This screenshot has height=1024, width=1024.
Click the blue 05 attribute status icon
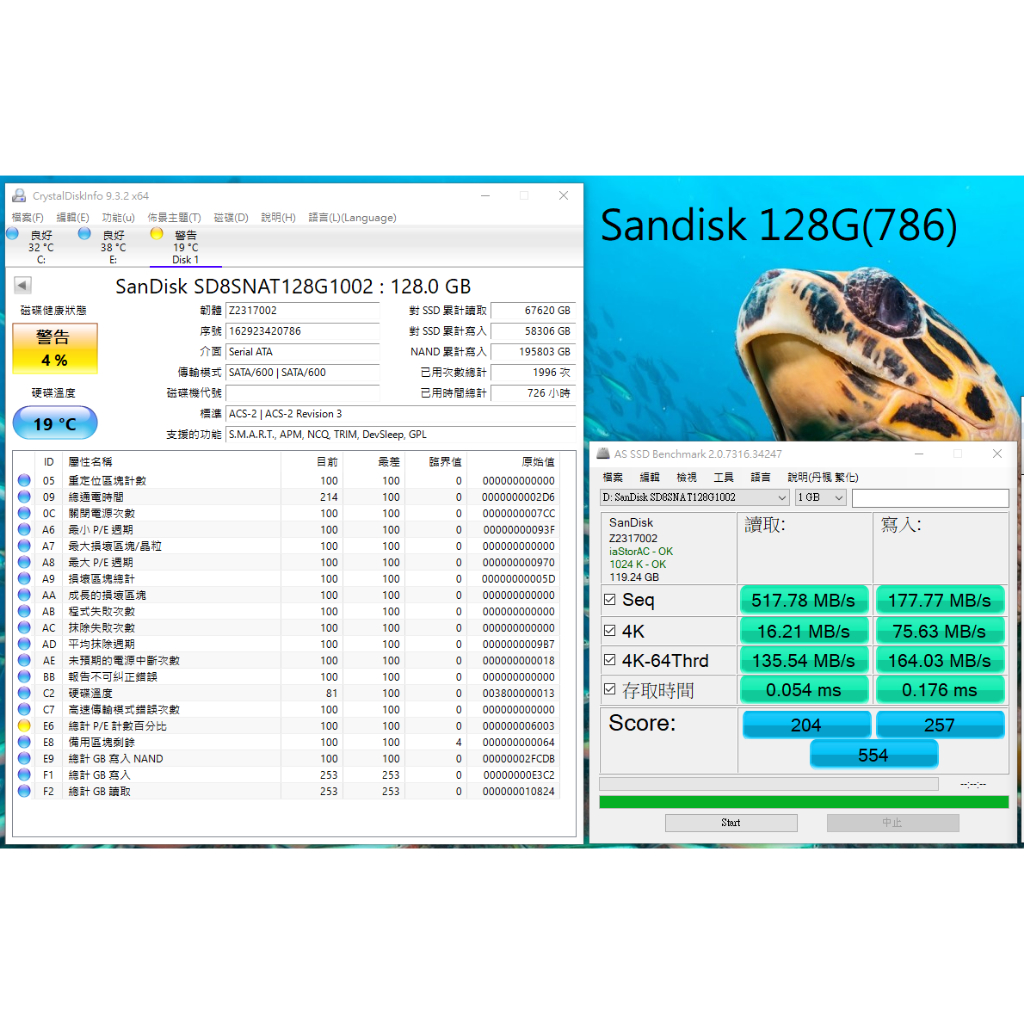tap(24, 481)
